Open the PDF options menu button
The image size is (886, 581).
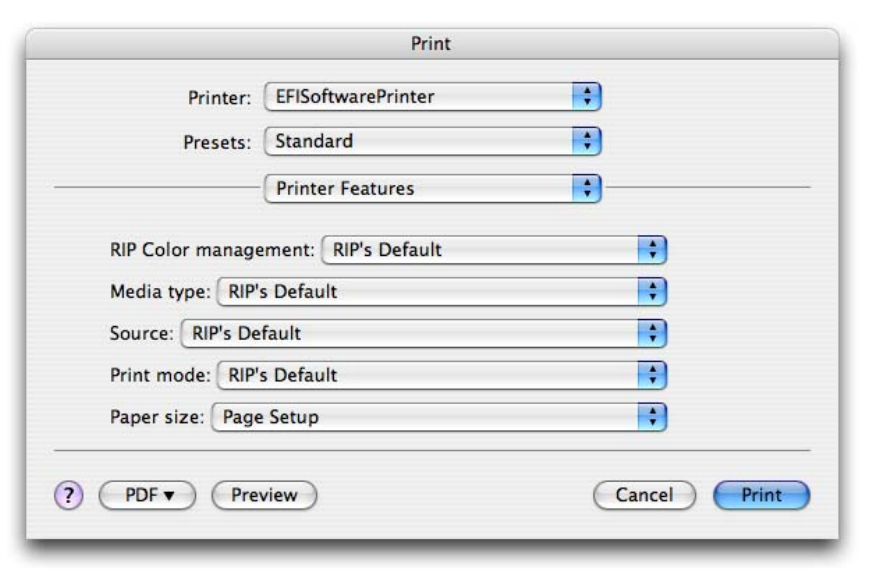(147, 494)
